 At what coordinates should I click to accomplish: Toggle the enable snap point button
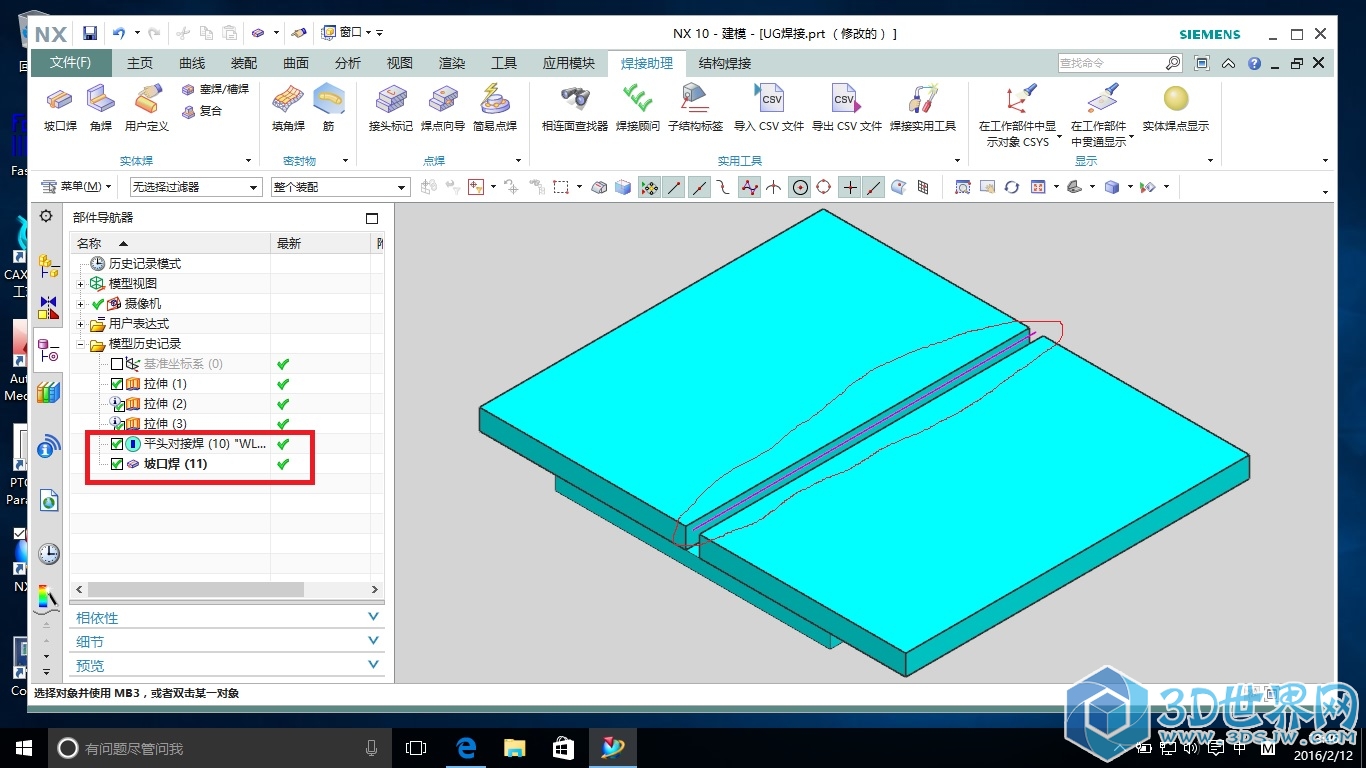649,187
